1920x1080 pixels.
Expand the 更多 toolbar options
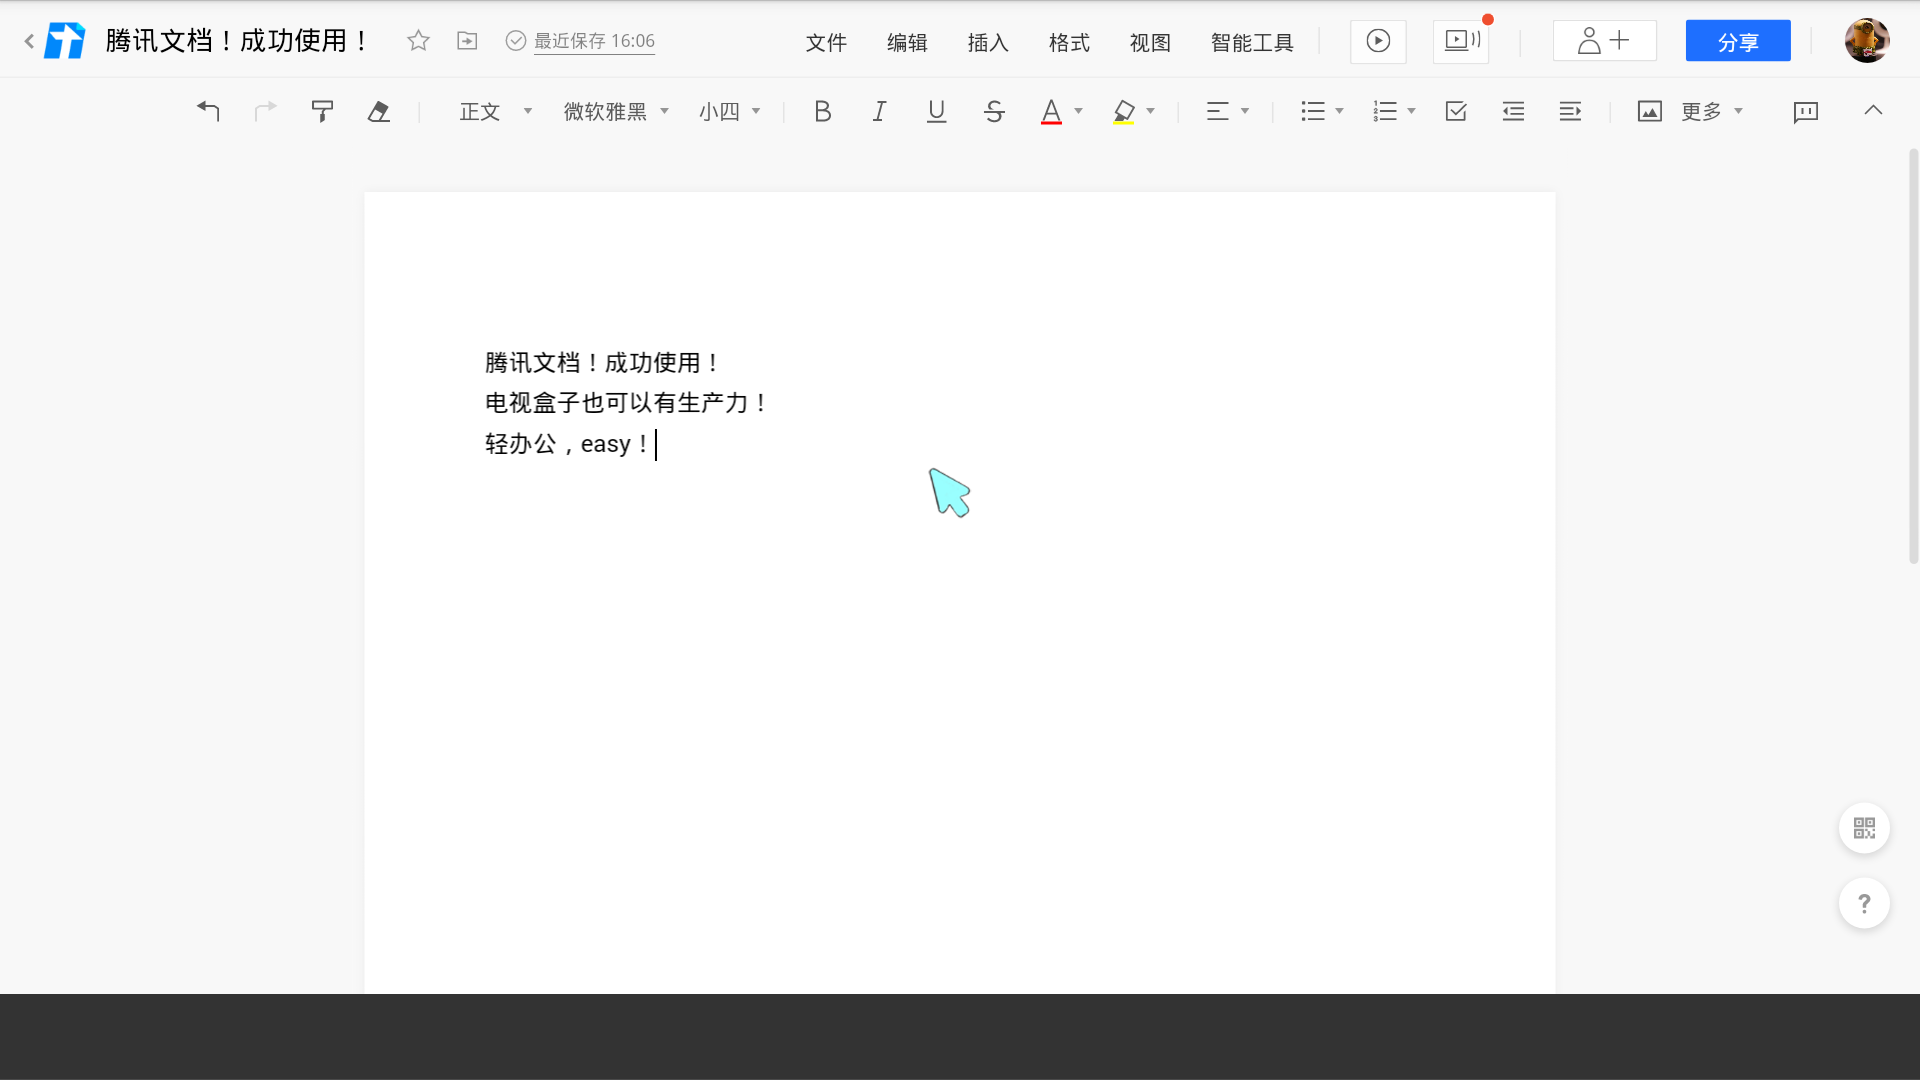point(1712,111)
